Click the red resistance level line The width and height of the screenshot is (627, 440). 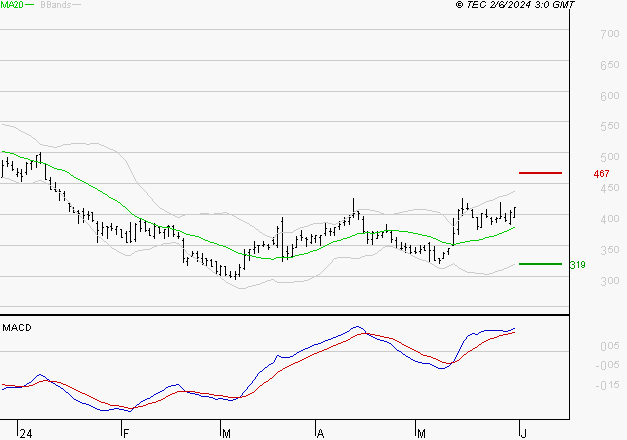click(540, 173)
